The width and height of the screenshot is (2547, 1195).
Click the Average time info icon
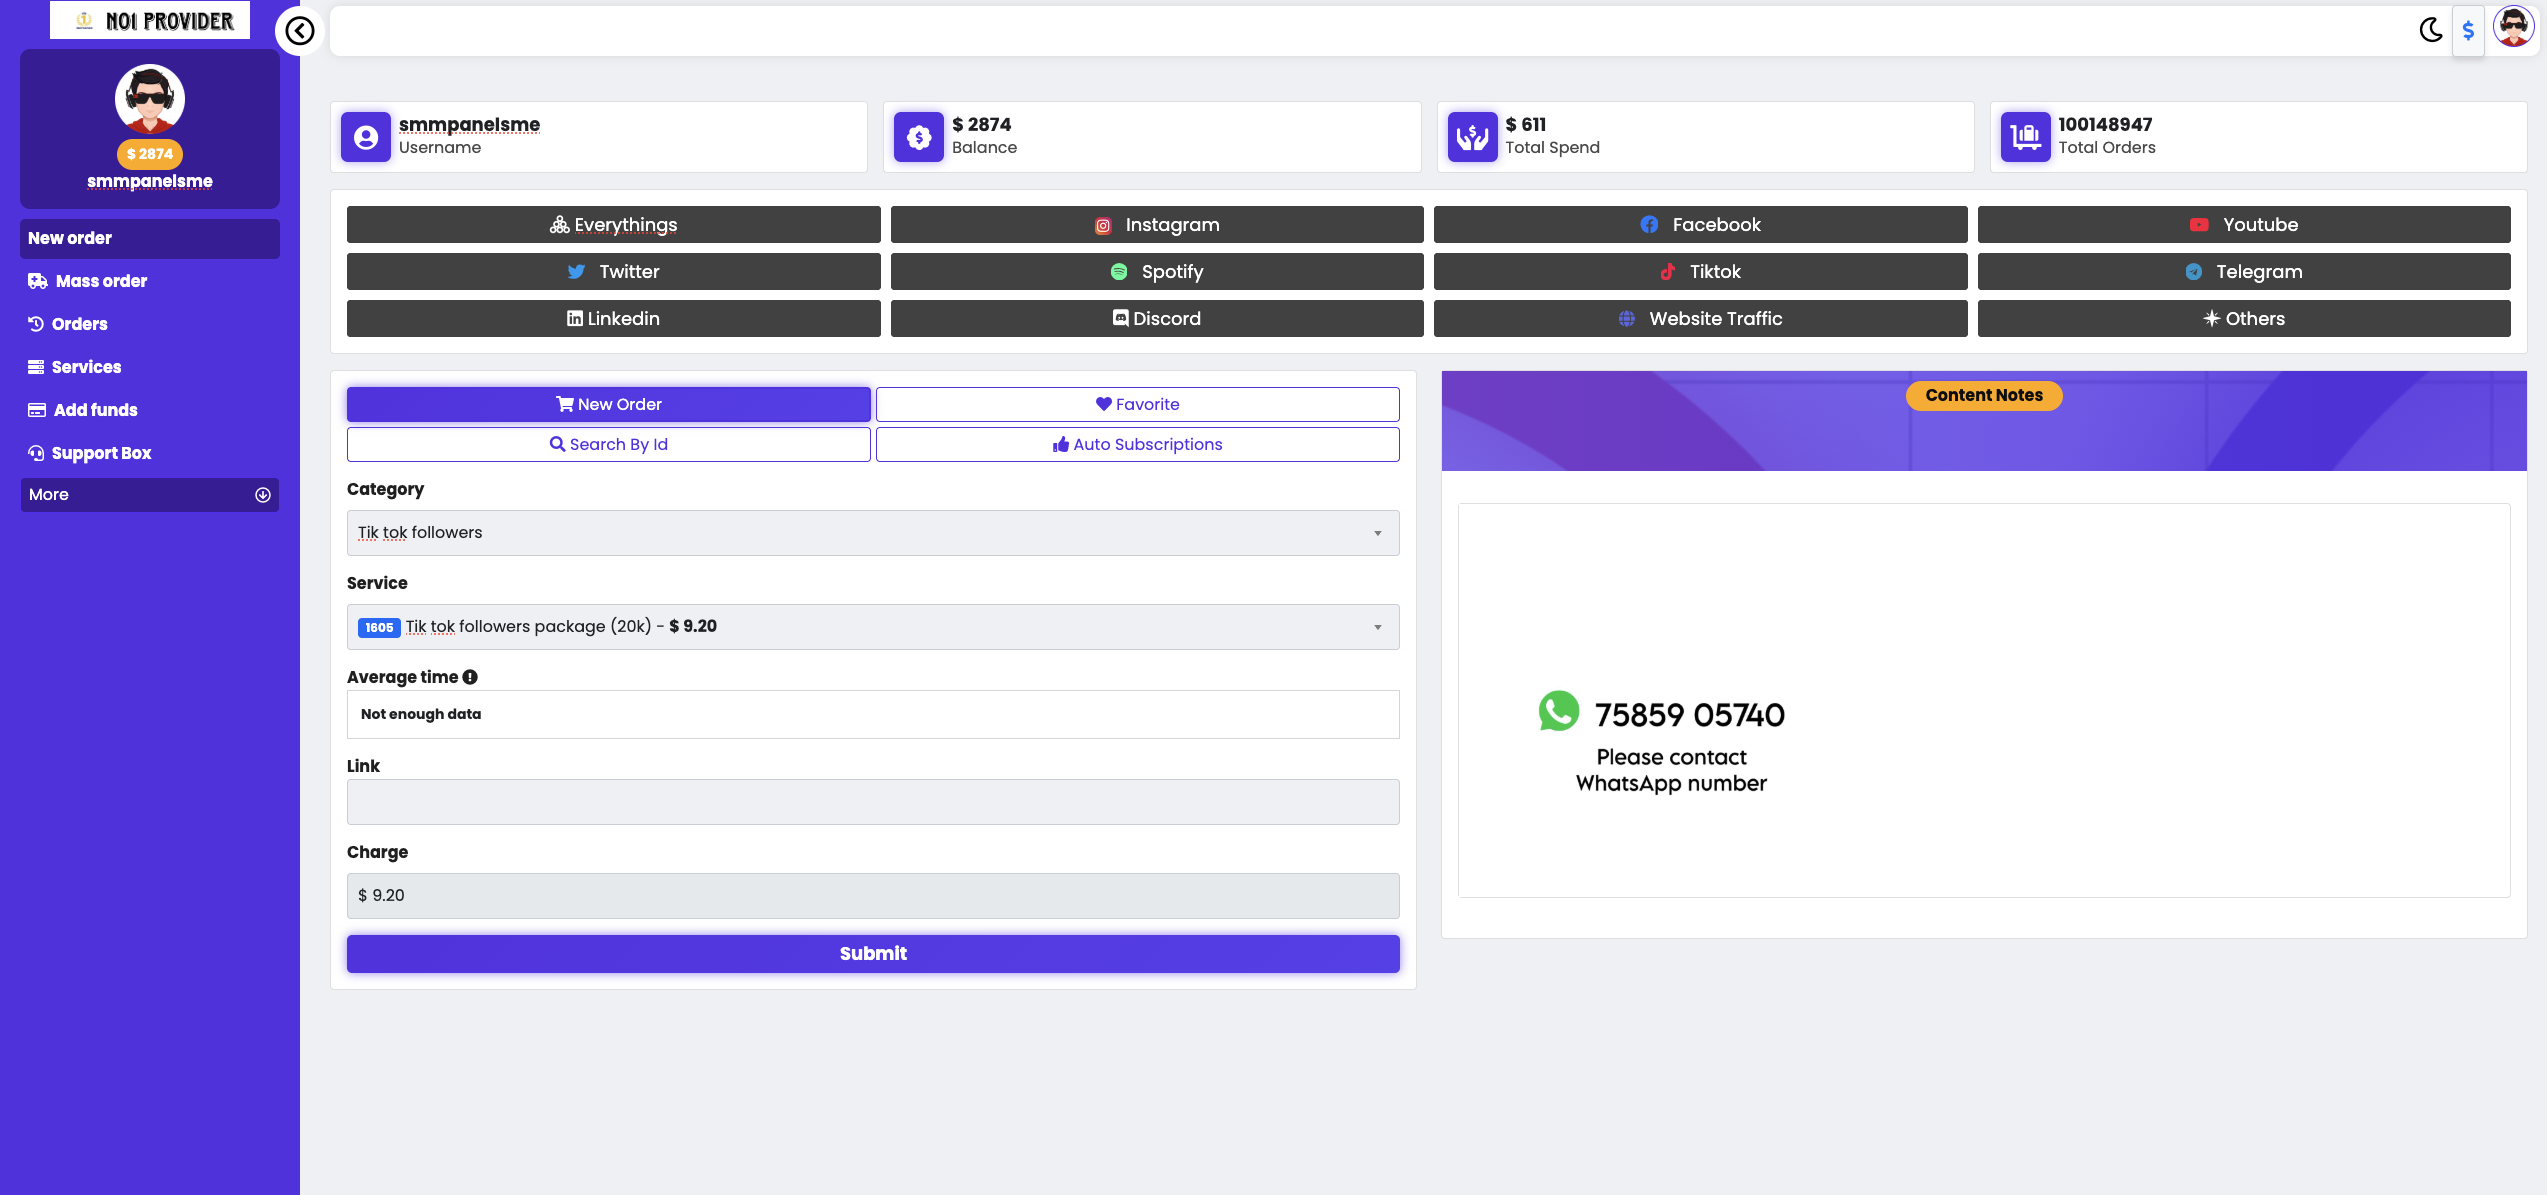470,677
